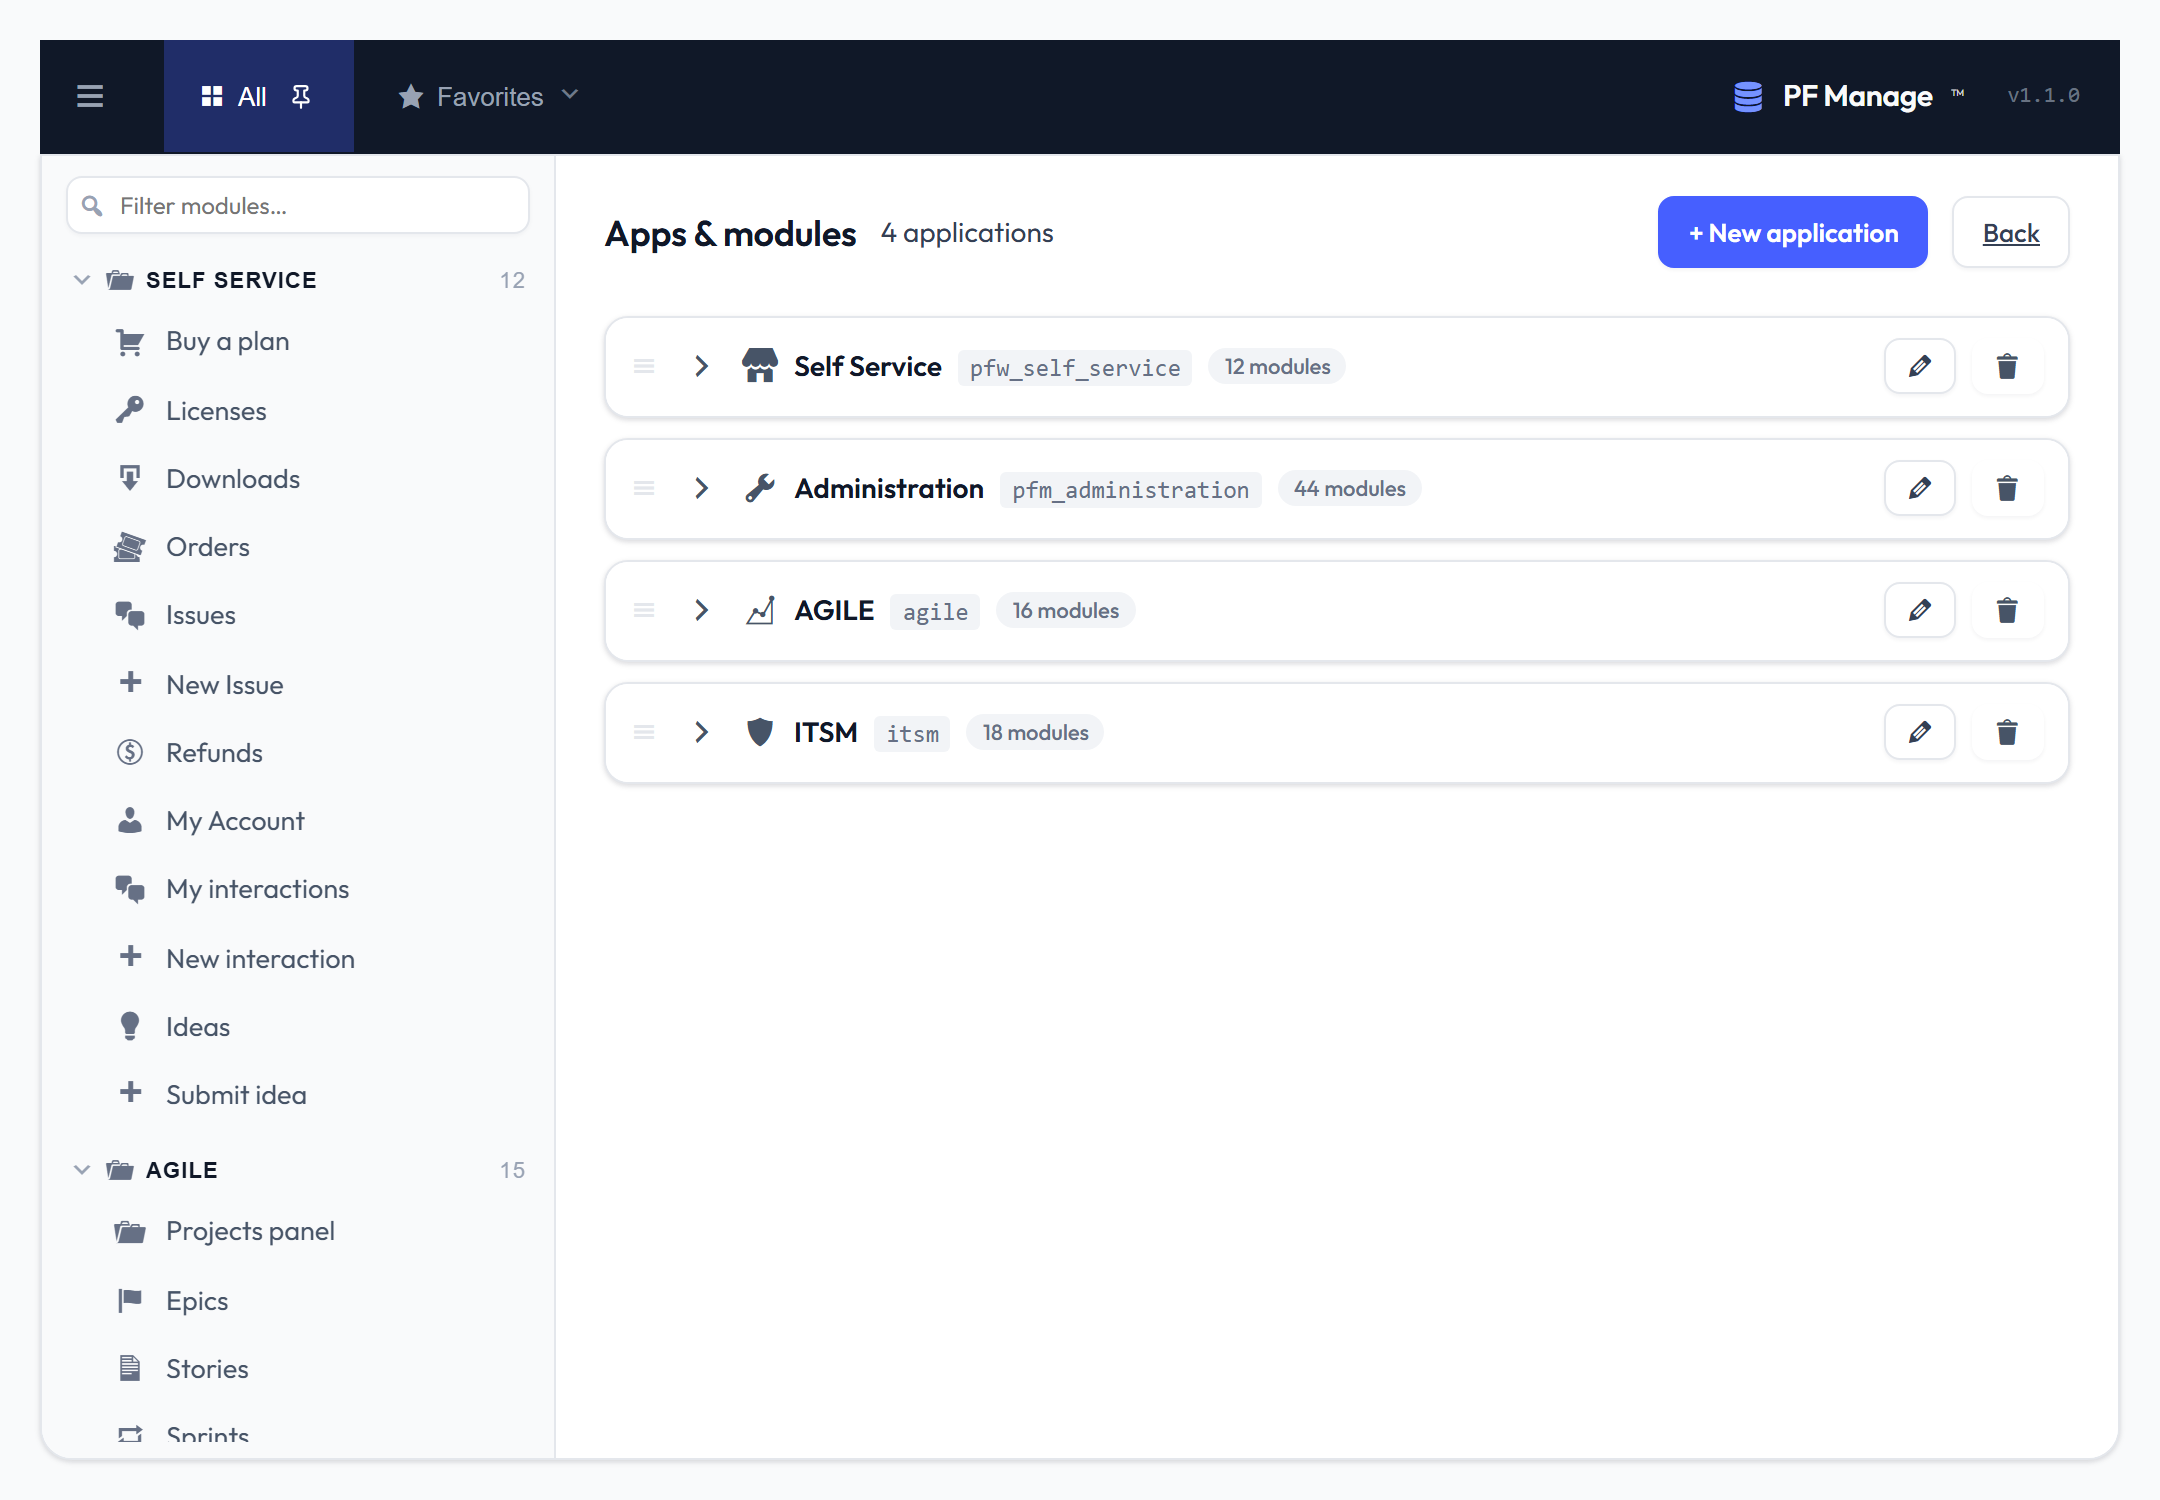This screenshot has height=1500, width=2160.
Task: Click the search magnifier icon
Action: click(92, 205)
